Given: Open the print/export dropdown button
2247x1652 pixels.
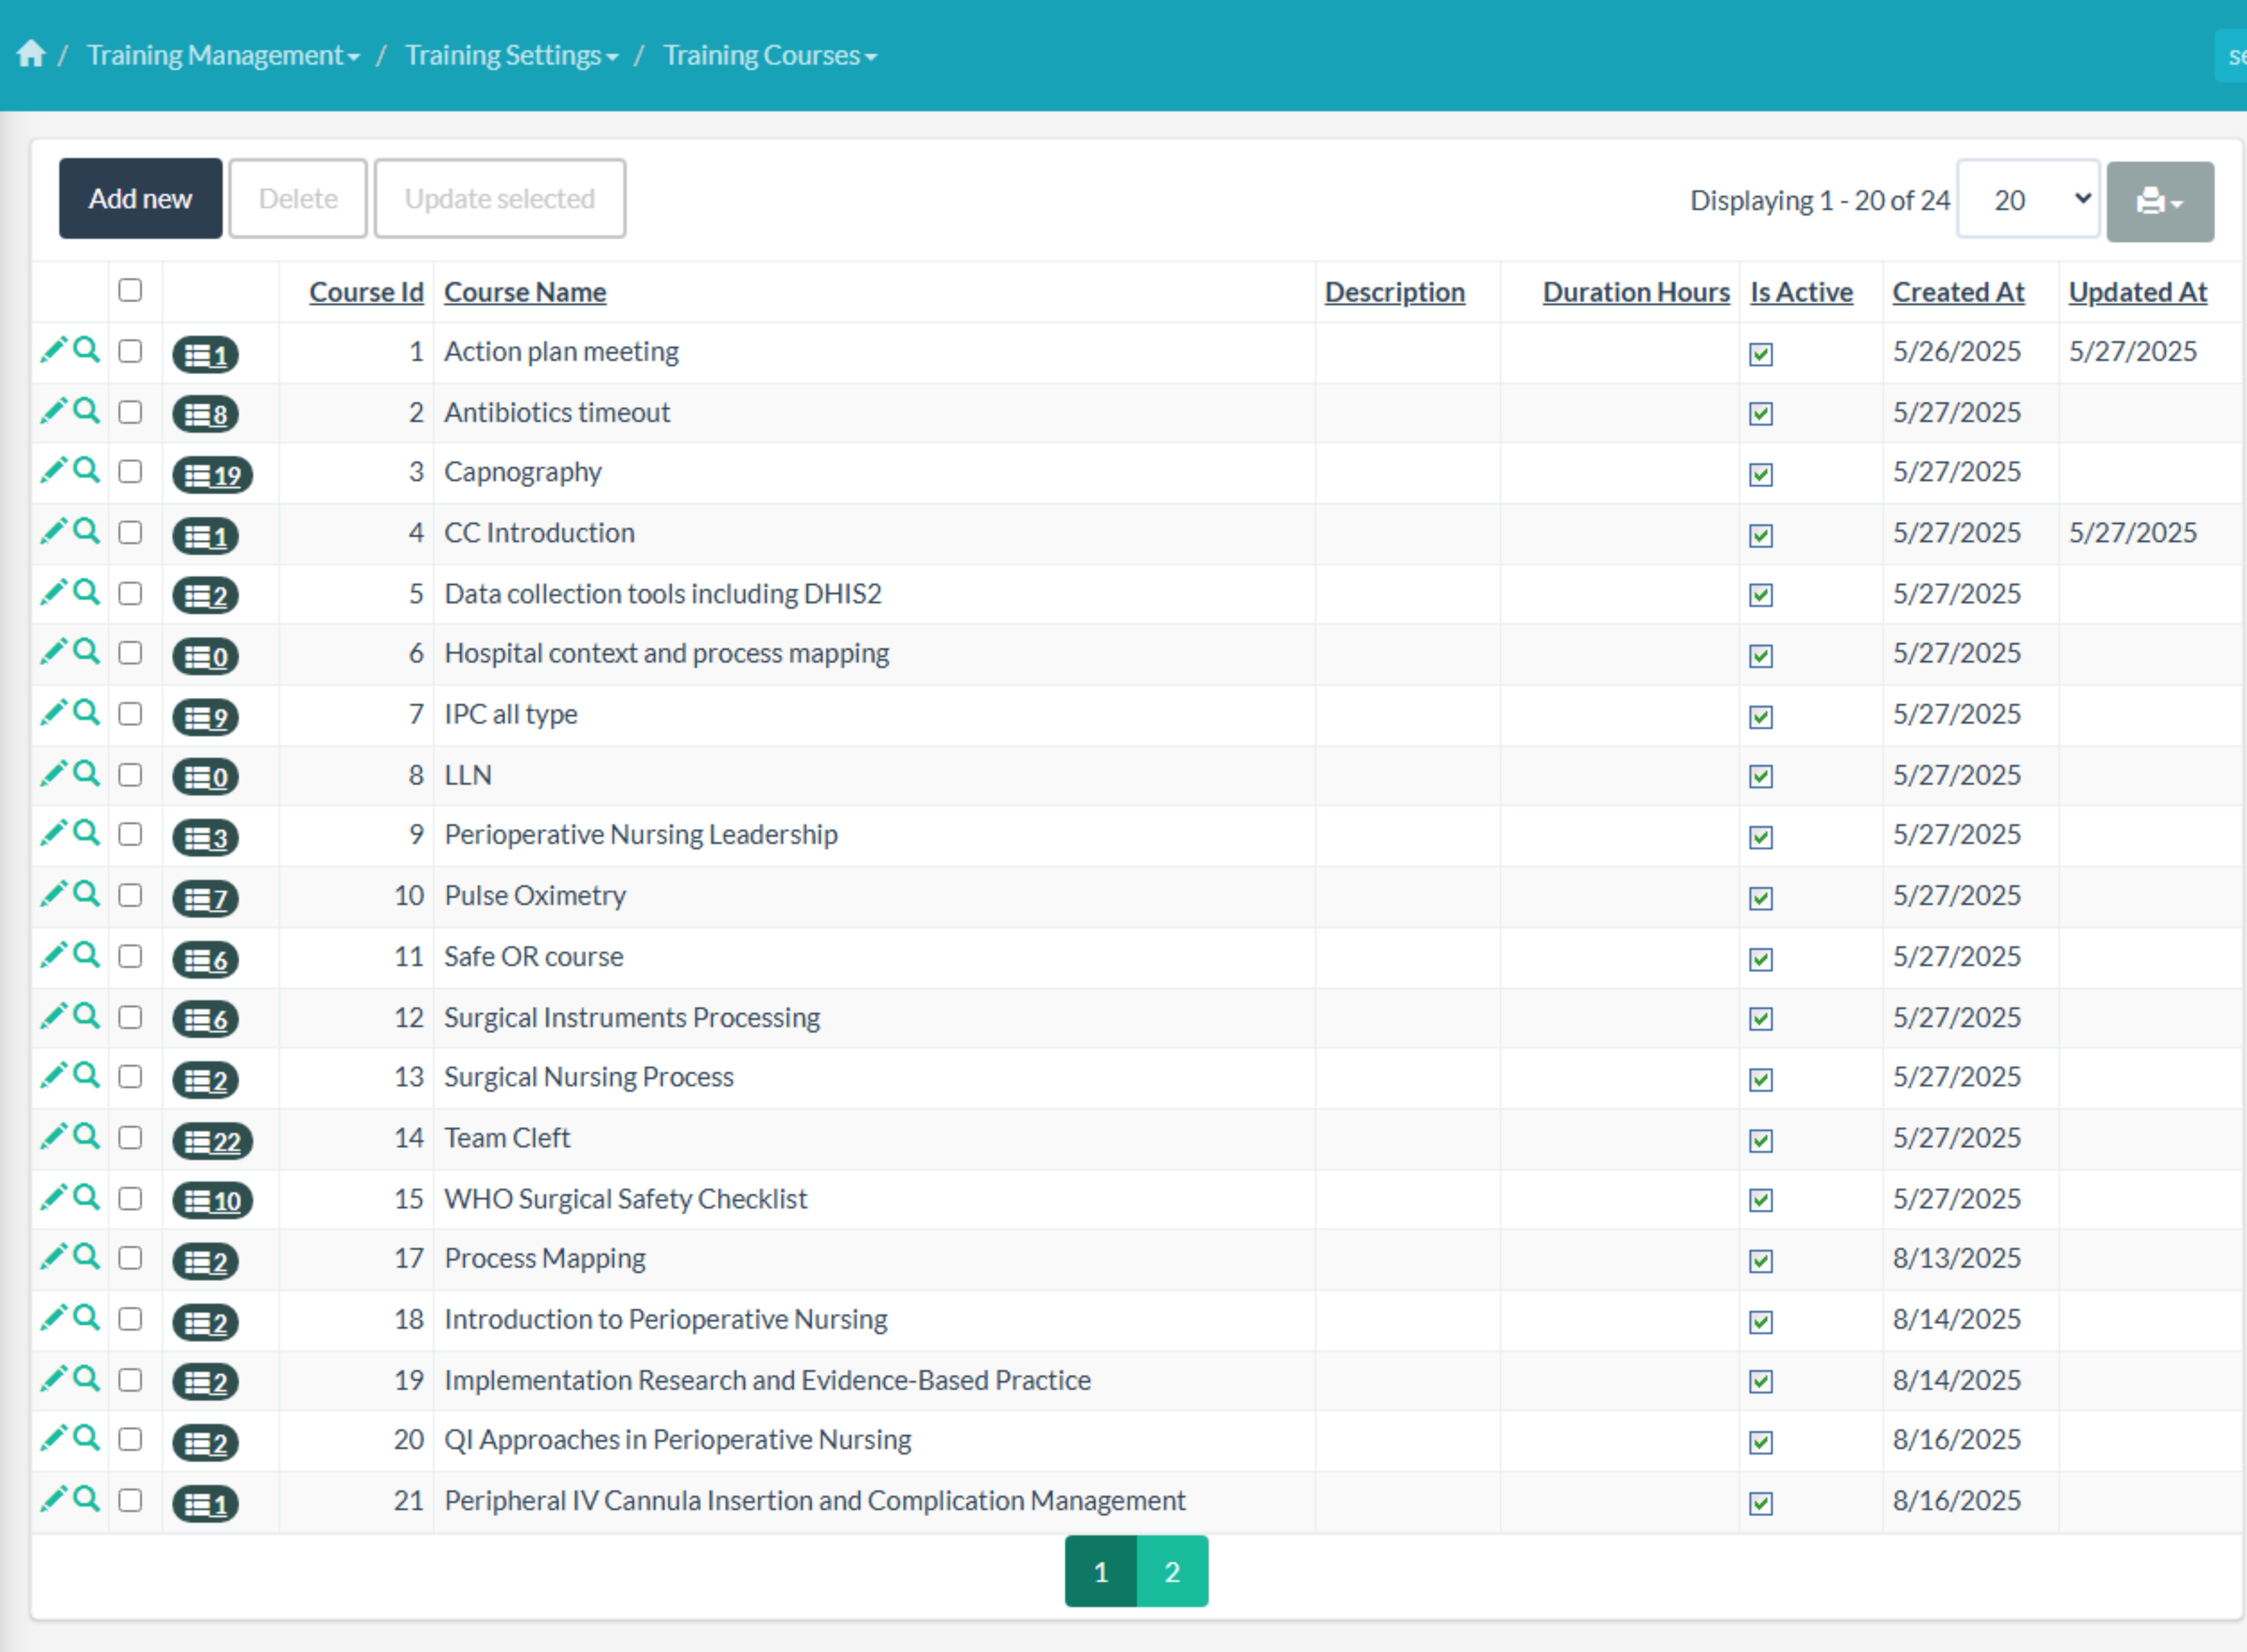Looking at the screenshot, I should coord(2160,201).
